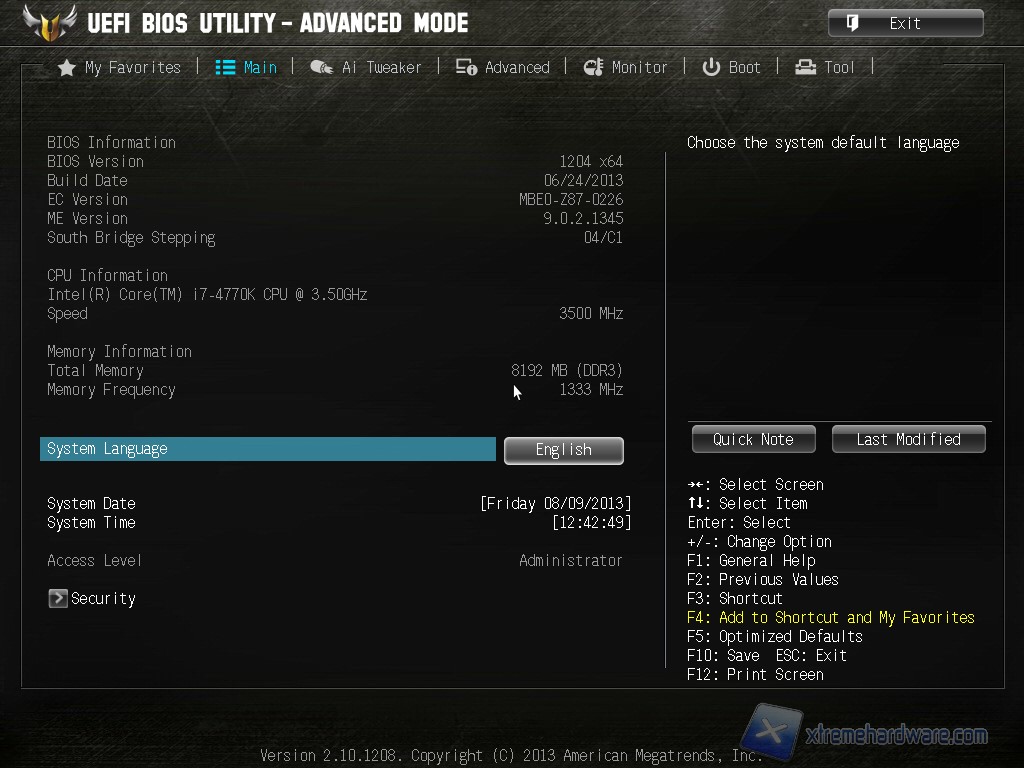This screenshot has height=768, width=1024.
Task: Select the System Date field
Action: (x=339, y=504)
